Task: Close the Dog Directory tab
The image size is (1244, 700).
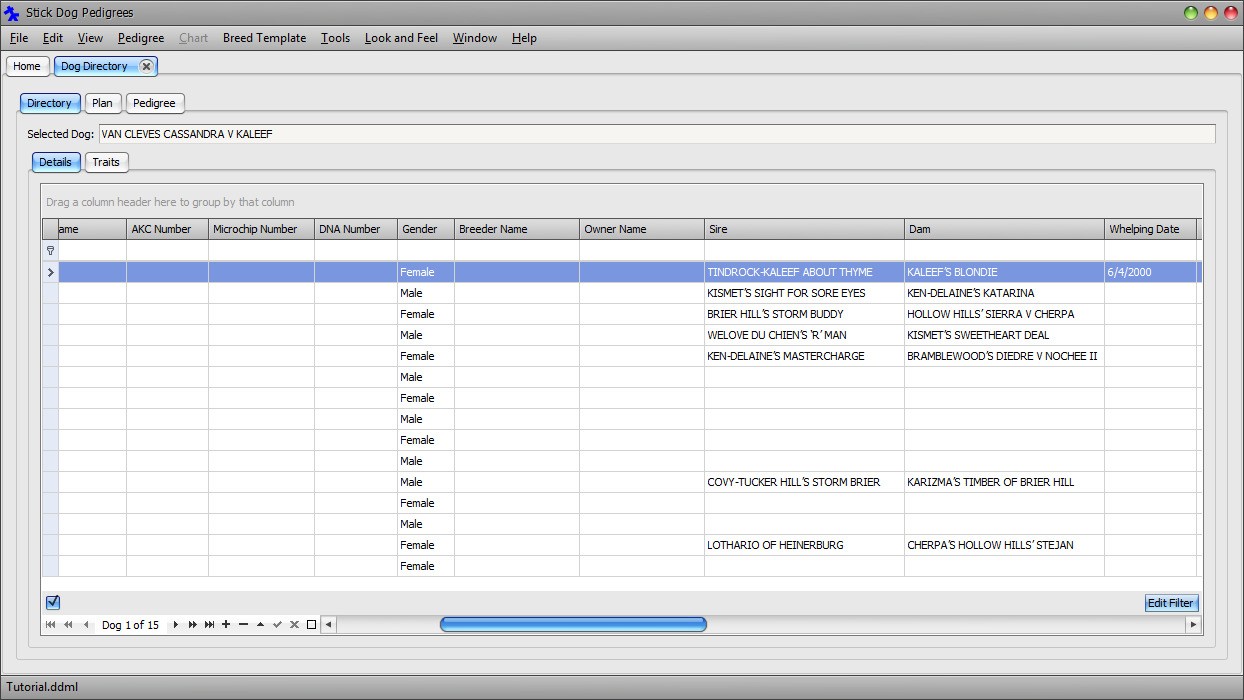Action: click(x=146, y=66)
